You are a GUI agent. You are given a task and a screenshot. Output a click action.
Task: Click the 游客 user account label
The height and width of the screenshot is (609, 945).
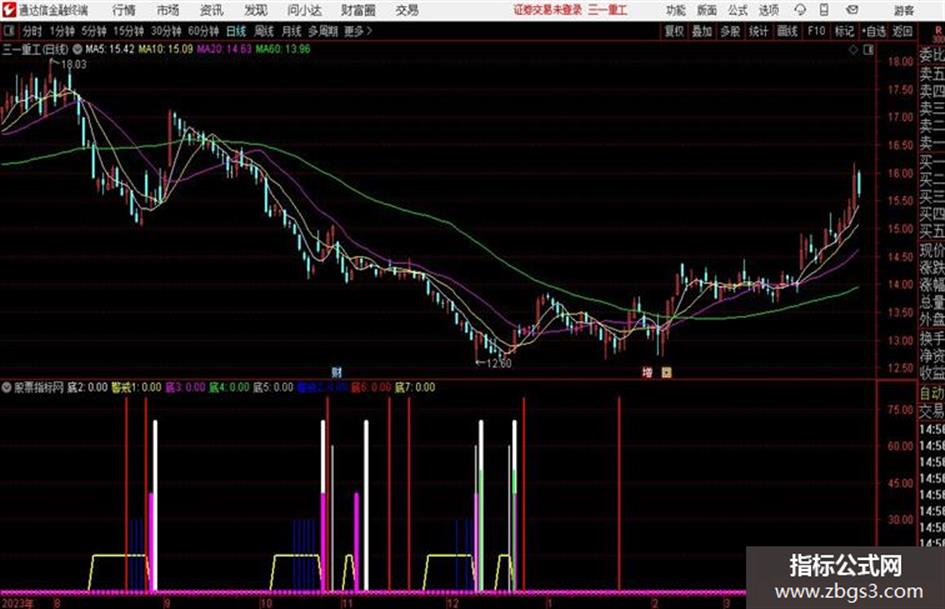(x=904, y=10)
